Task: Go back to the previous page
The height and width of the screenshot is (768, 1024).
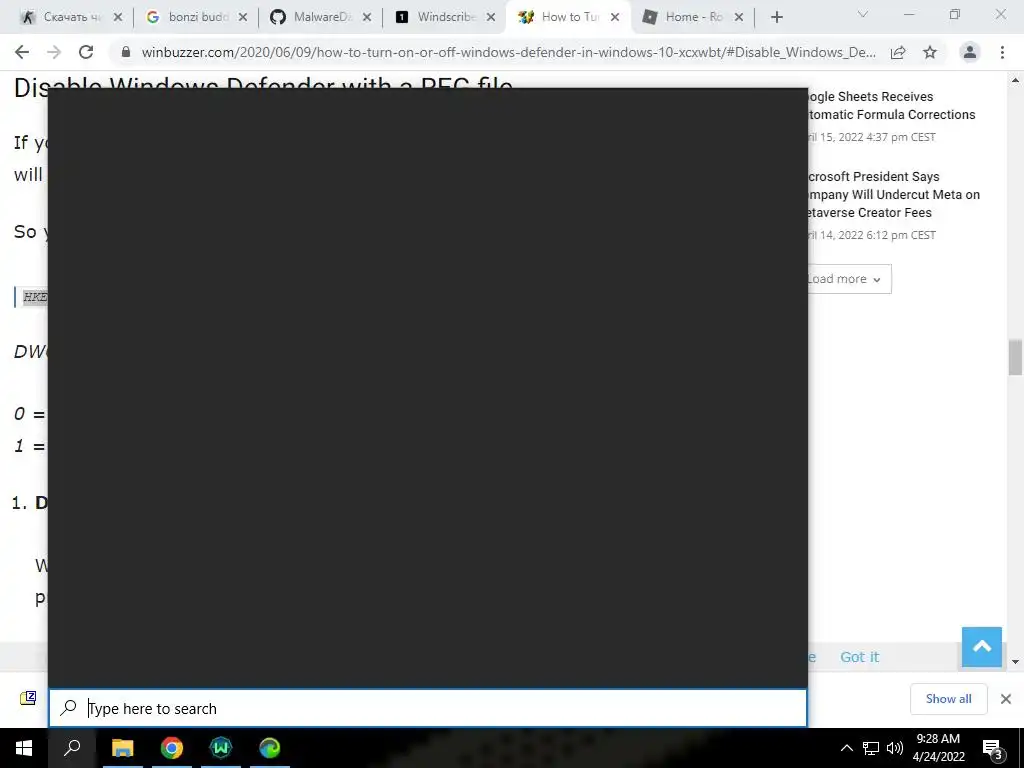Action: coord(22,52)
